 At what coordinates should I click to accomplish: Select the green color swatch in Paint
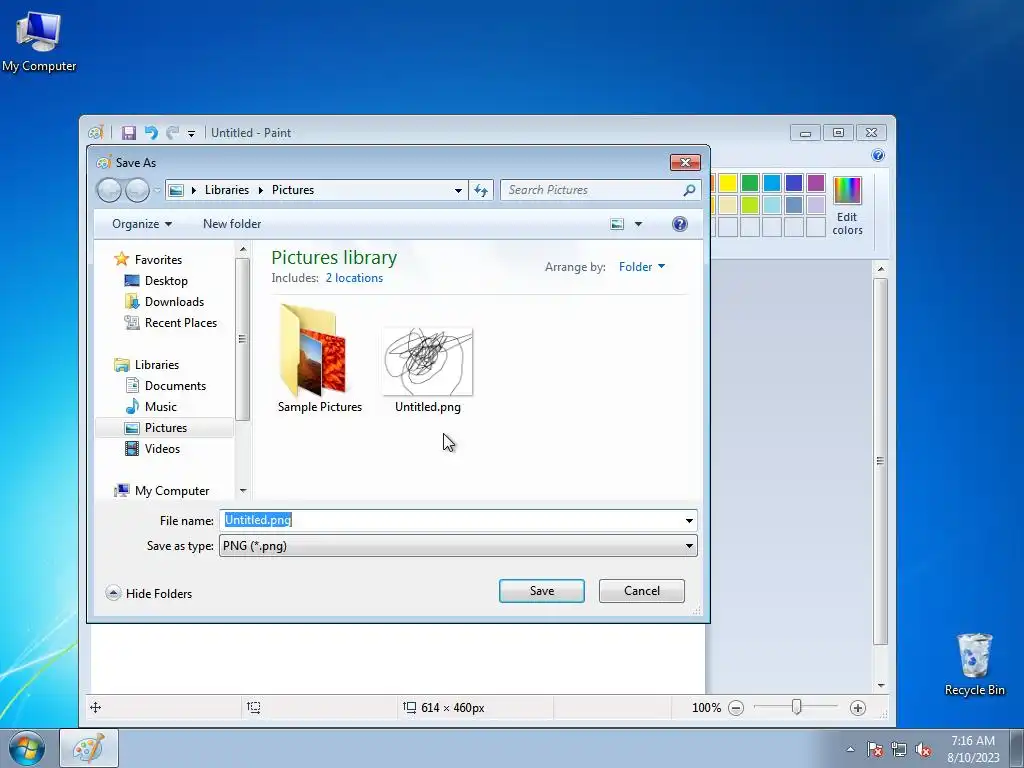coord(750,183)
